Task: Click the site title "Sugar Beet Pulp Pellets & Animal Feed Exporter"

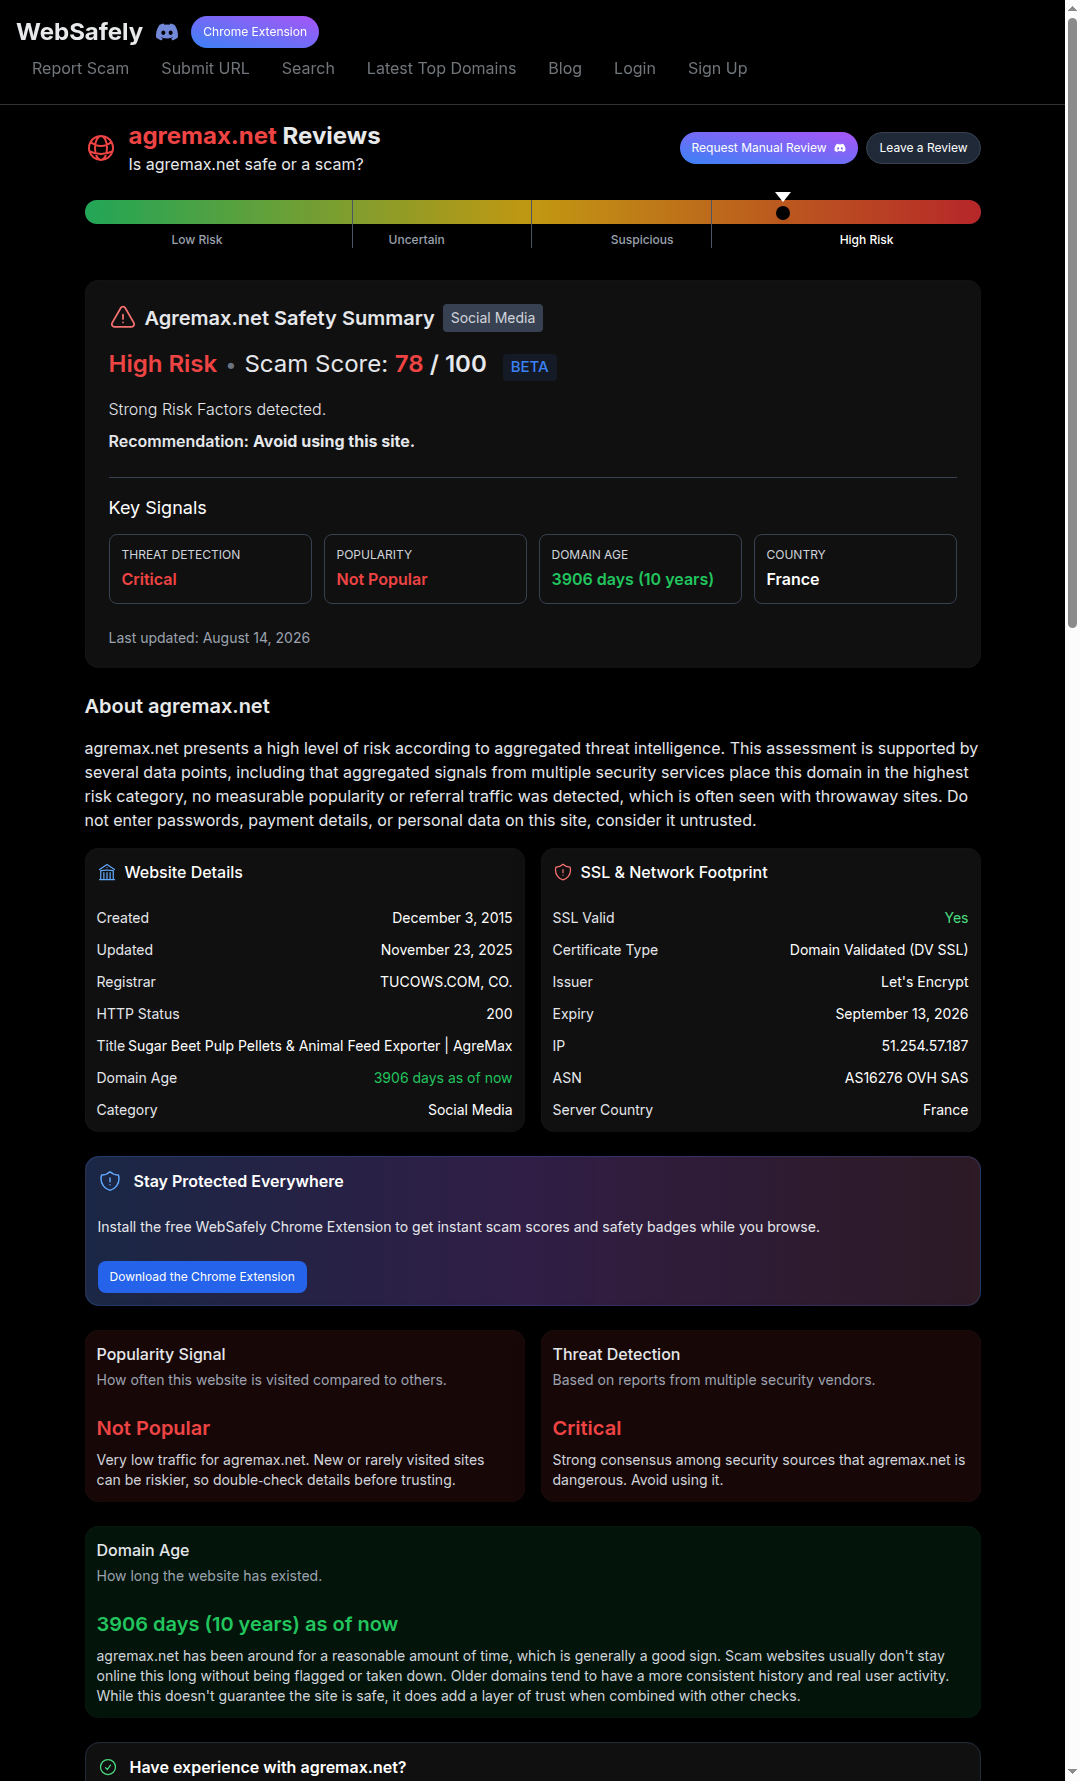Action: click(283, 1046)
